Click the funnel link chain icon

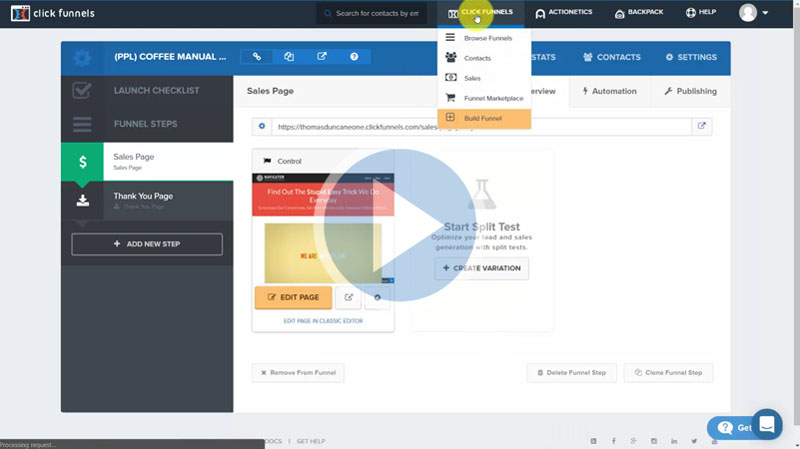pos(257,57)
